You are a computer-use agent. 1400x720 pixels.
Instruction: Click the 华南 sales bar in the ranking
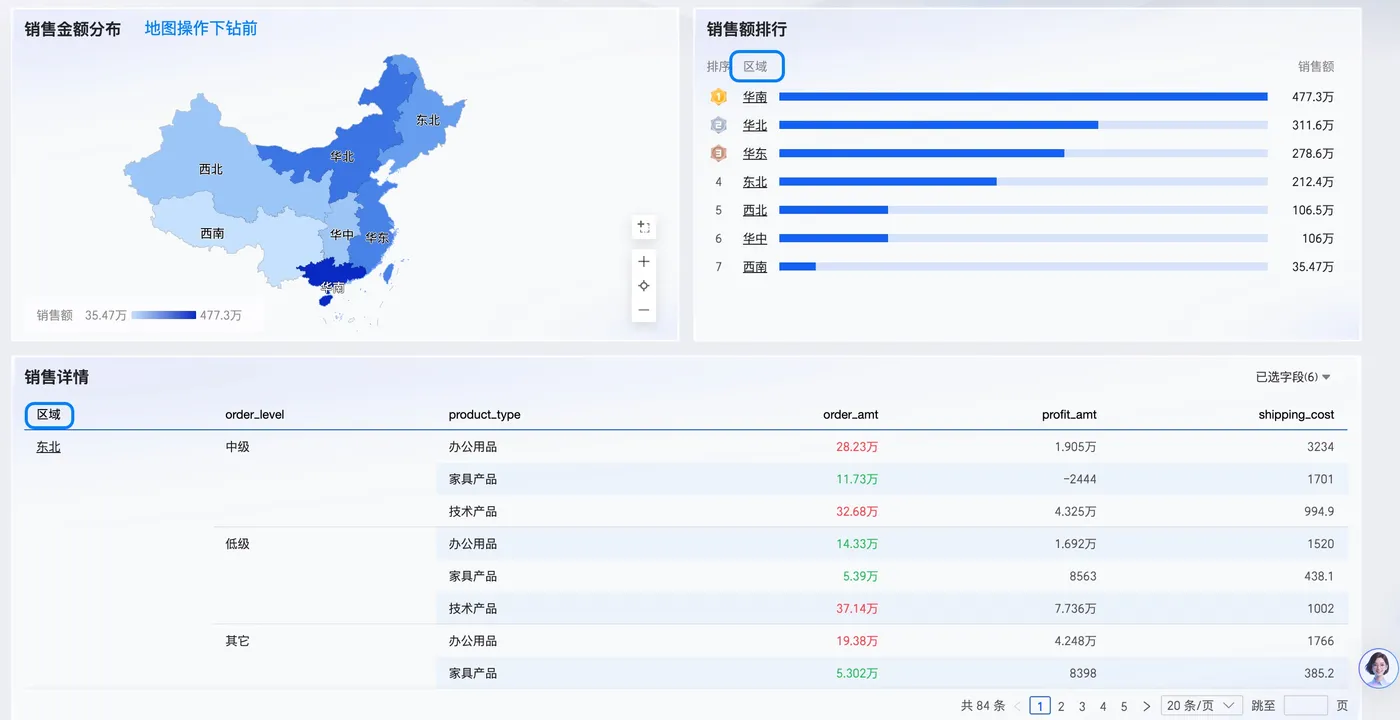[x=1023, y=97]
